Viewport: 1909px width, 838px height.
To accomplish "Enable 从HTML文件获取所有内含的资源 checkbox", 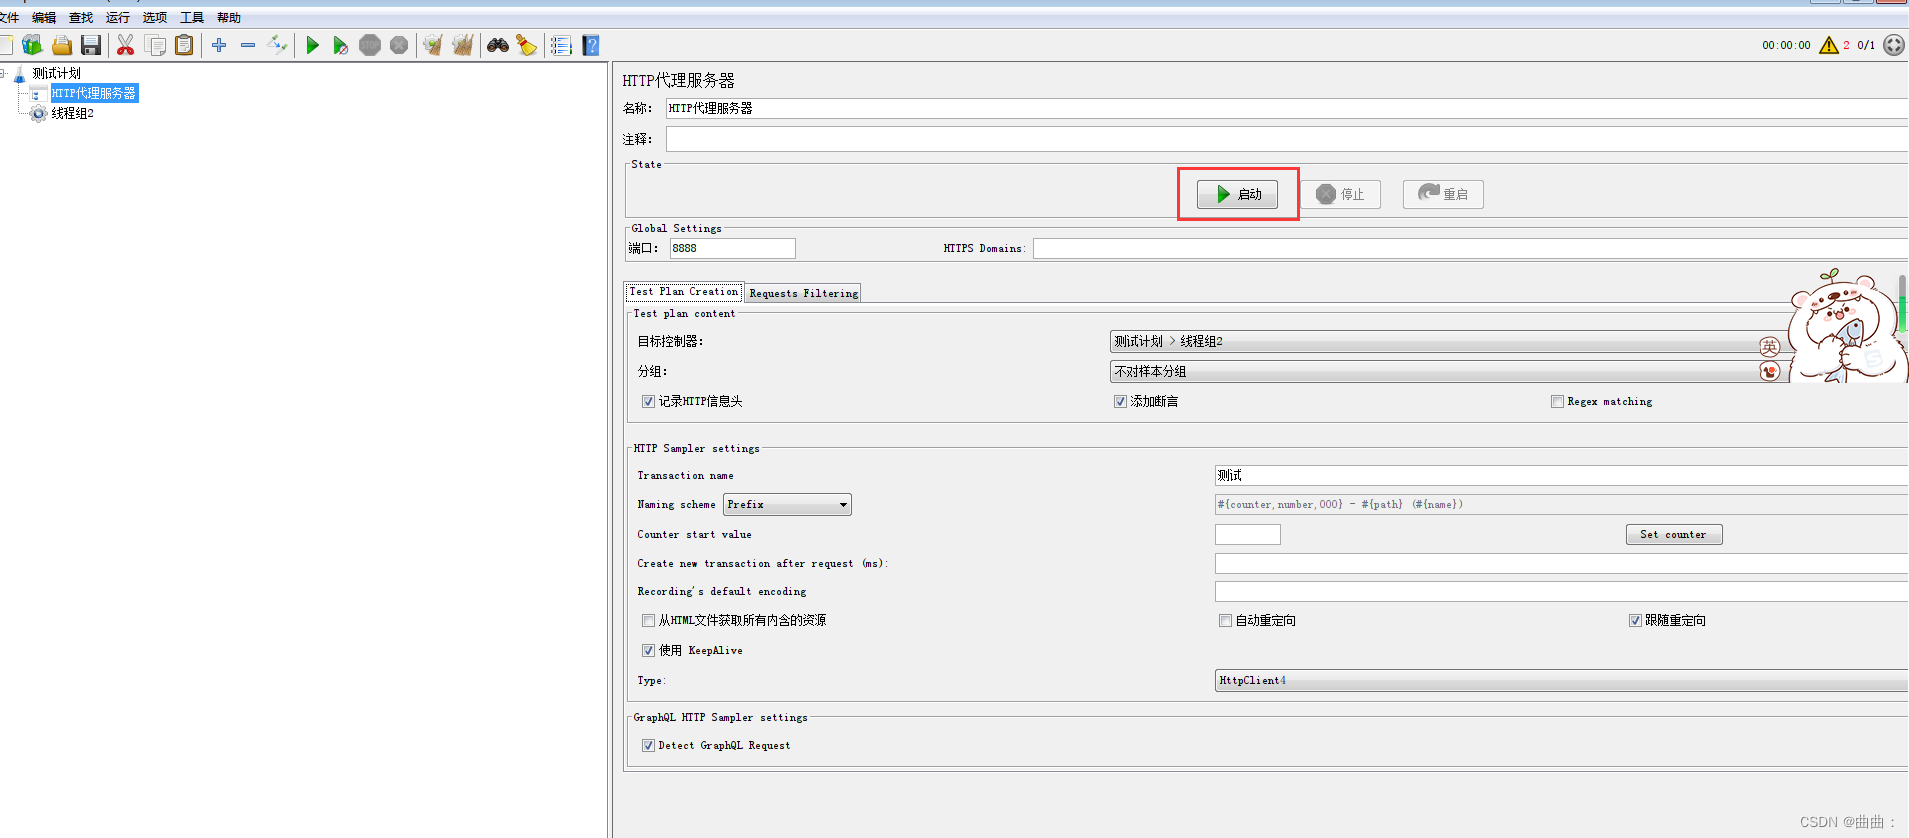I will click(x=648, y=620).
